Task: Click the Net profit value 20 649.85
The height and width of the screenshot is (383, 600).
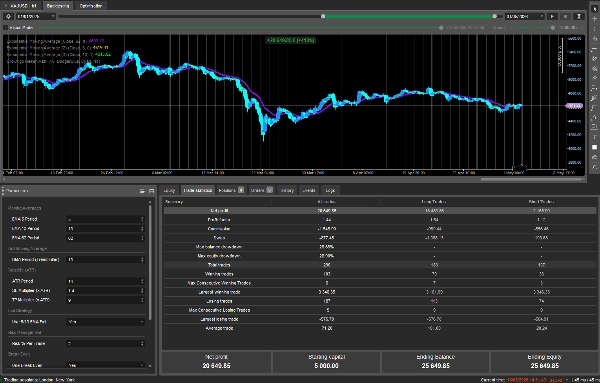Action: pos(216,366)
